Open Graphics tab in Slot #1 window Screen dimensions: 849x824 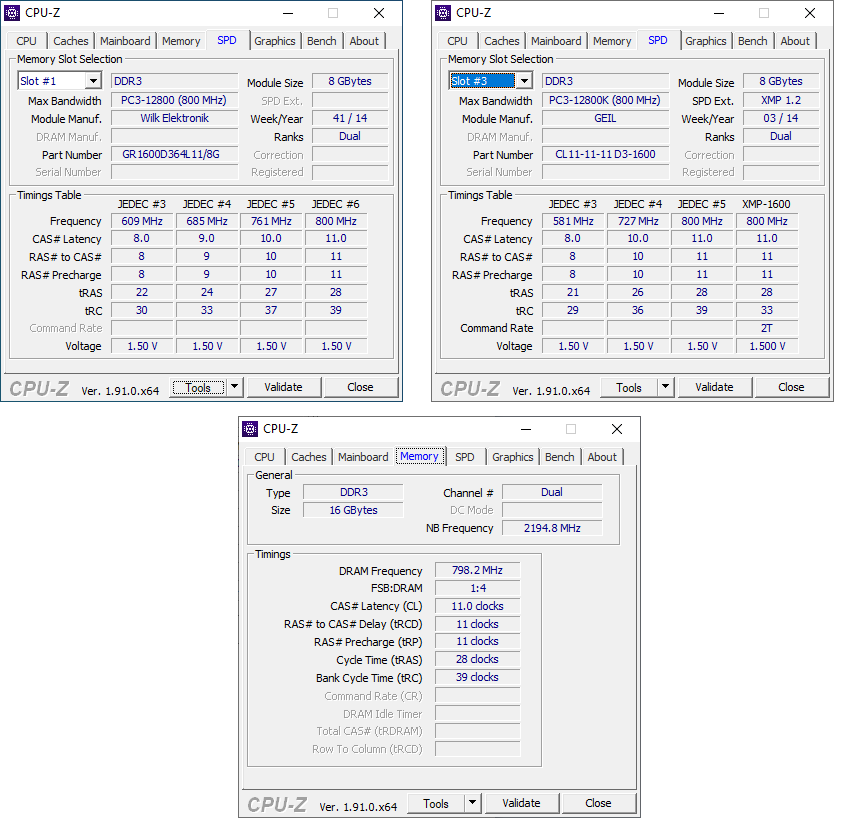coord(275,41)
